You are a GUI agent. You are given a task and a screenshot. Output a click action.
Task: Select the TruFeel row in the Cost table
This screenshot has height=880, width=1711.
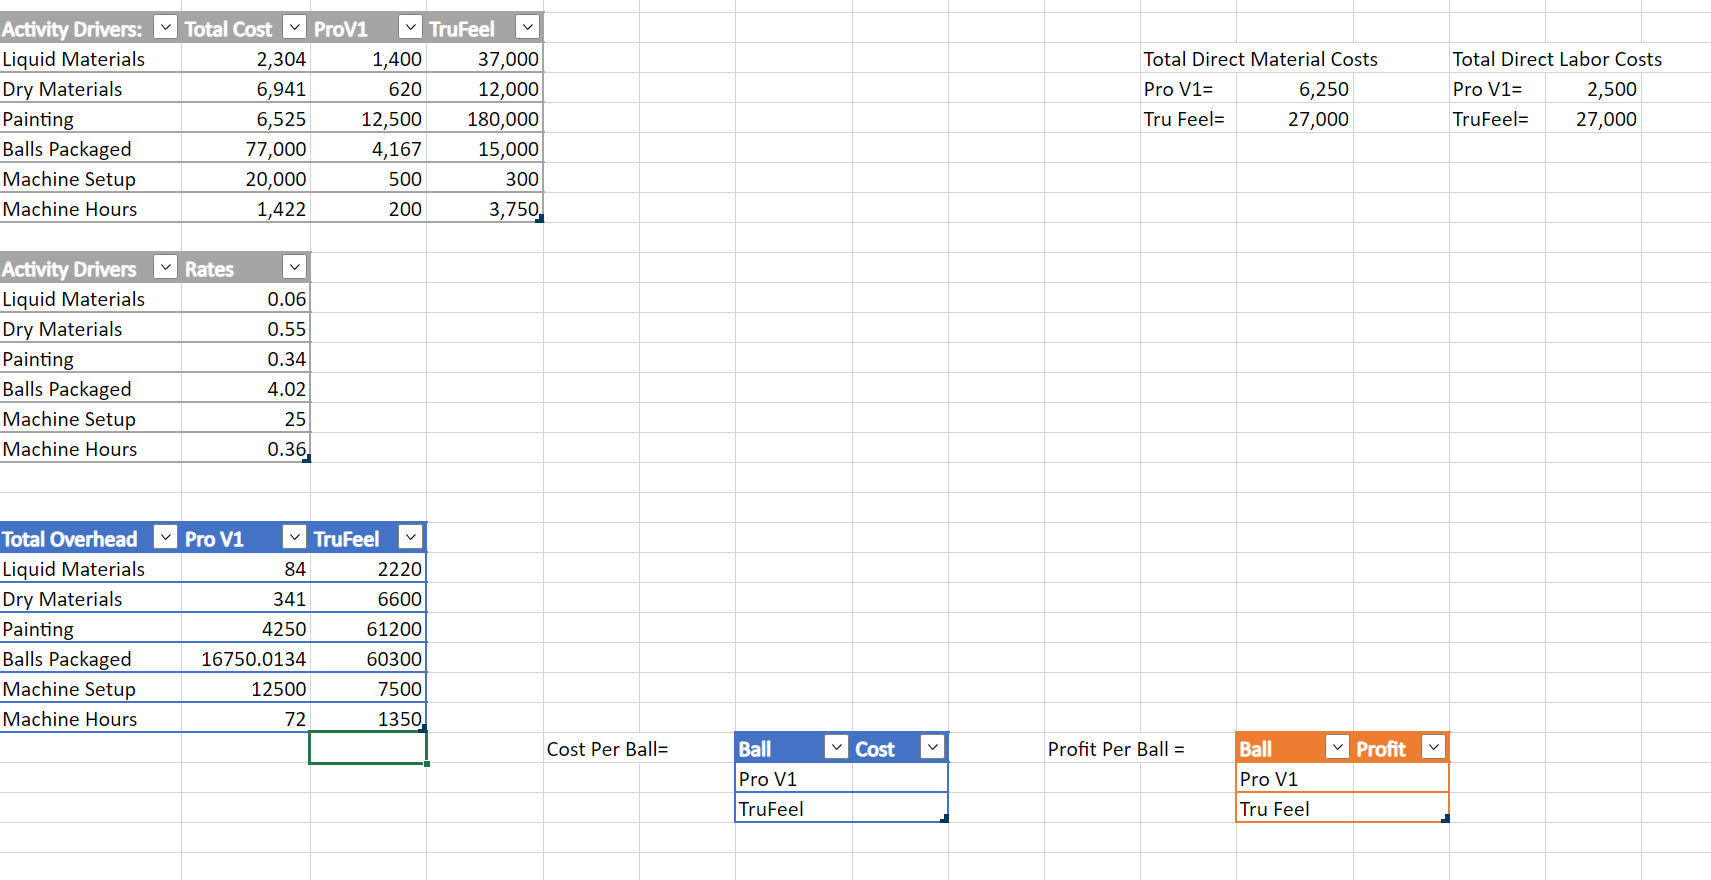coord(841,809)
